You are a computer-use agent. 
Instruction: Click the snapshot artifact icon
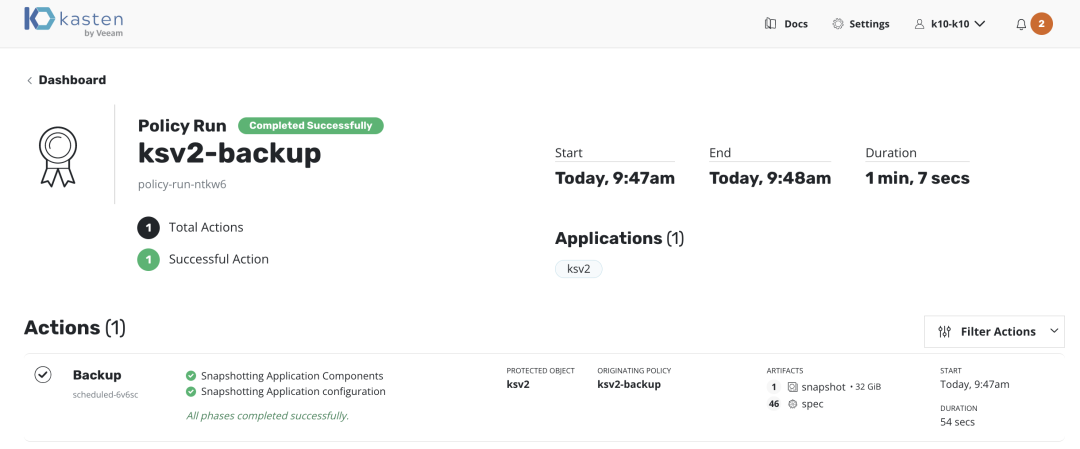pyautogui.click(x=793, y=387)
